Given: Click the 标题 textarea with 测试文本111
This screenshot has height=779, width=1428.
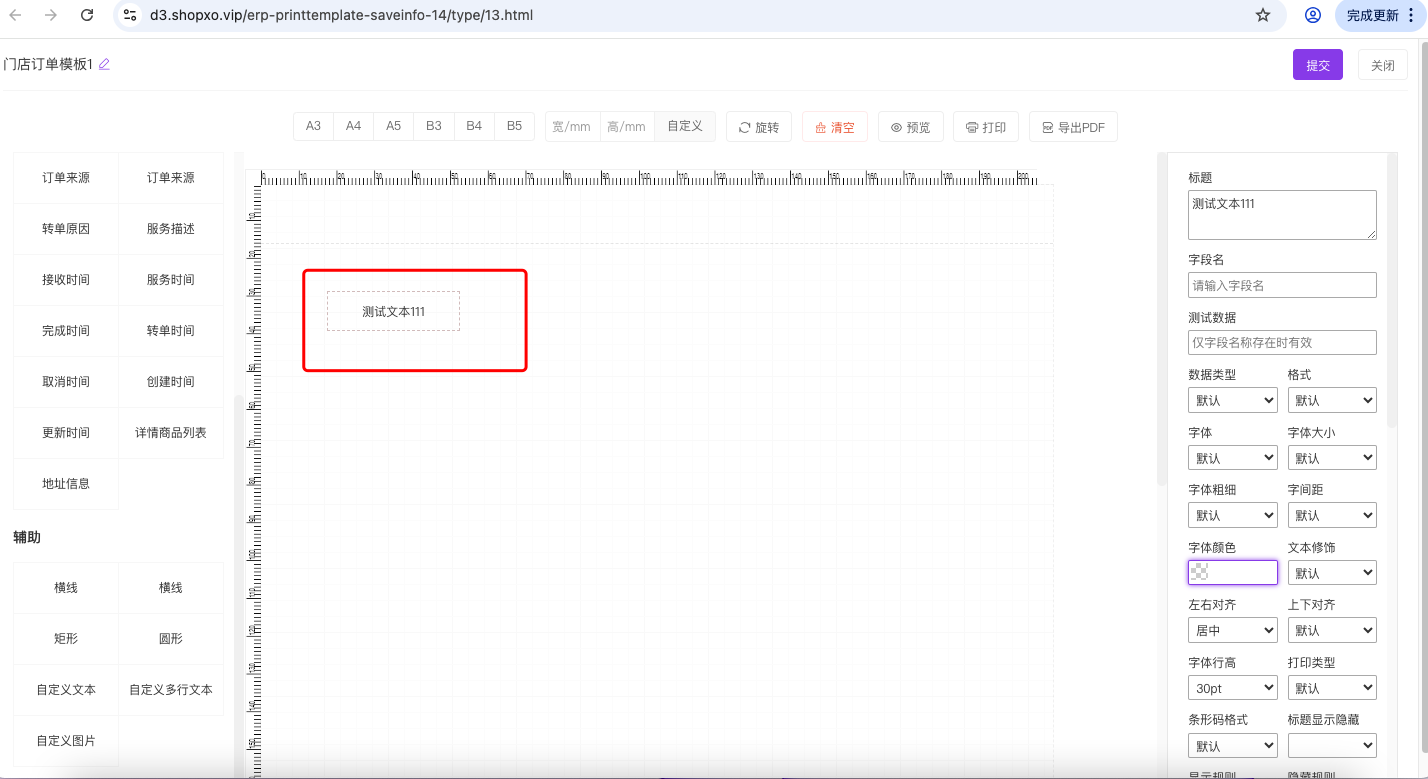Looking at the screenshot, I should point(1282,215).
